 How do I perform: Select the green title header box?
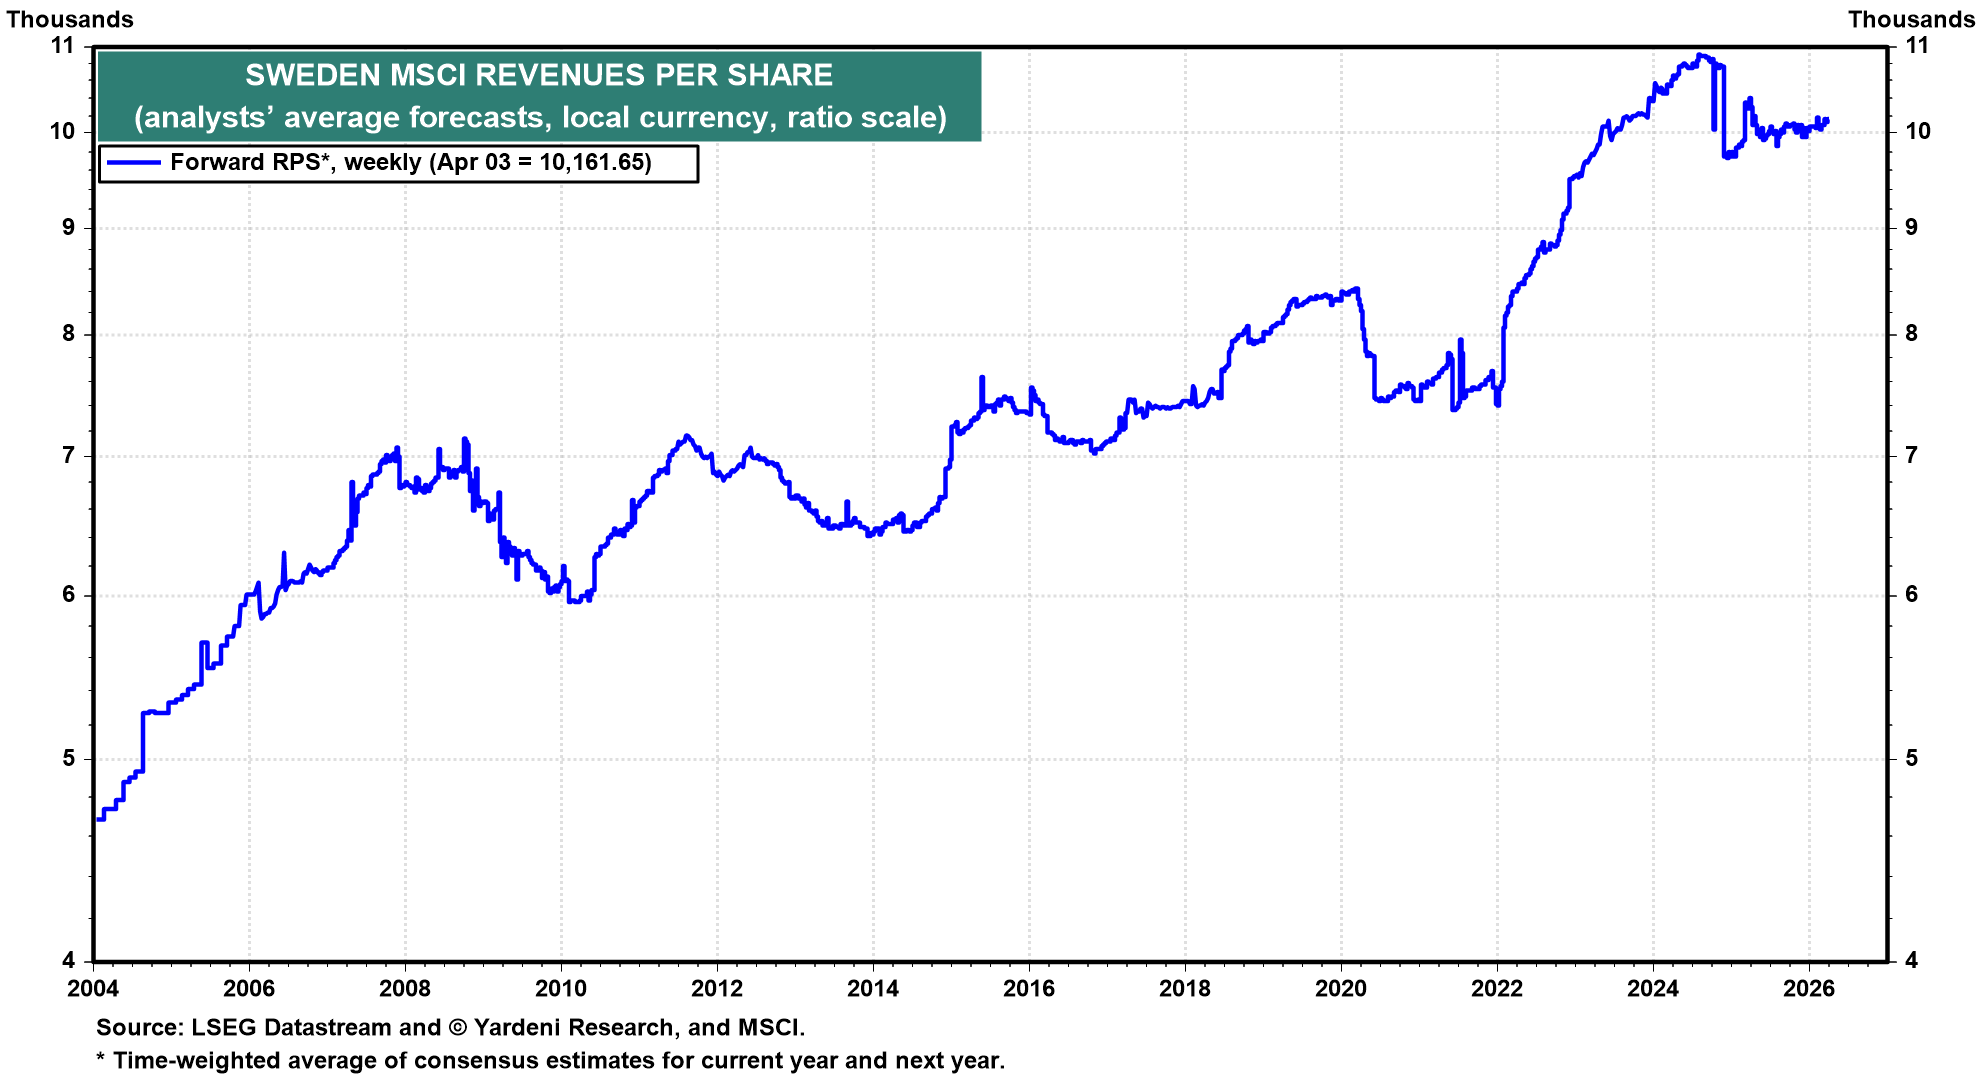click(540, 96)
